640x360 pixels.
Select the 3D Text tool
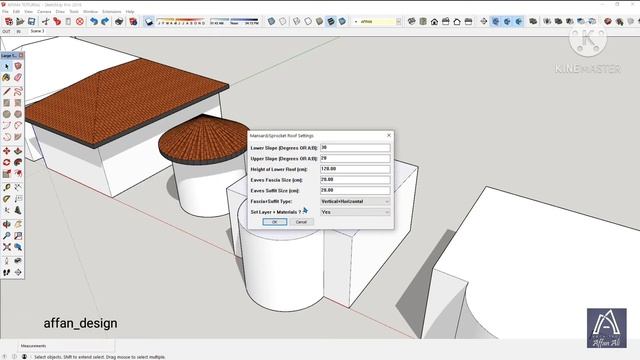[18, 210]
